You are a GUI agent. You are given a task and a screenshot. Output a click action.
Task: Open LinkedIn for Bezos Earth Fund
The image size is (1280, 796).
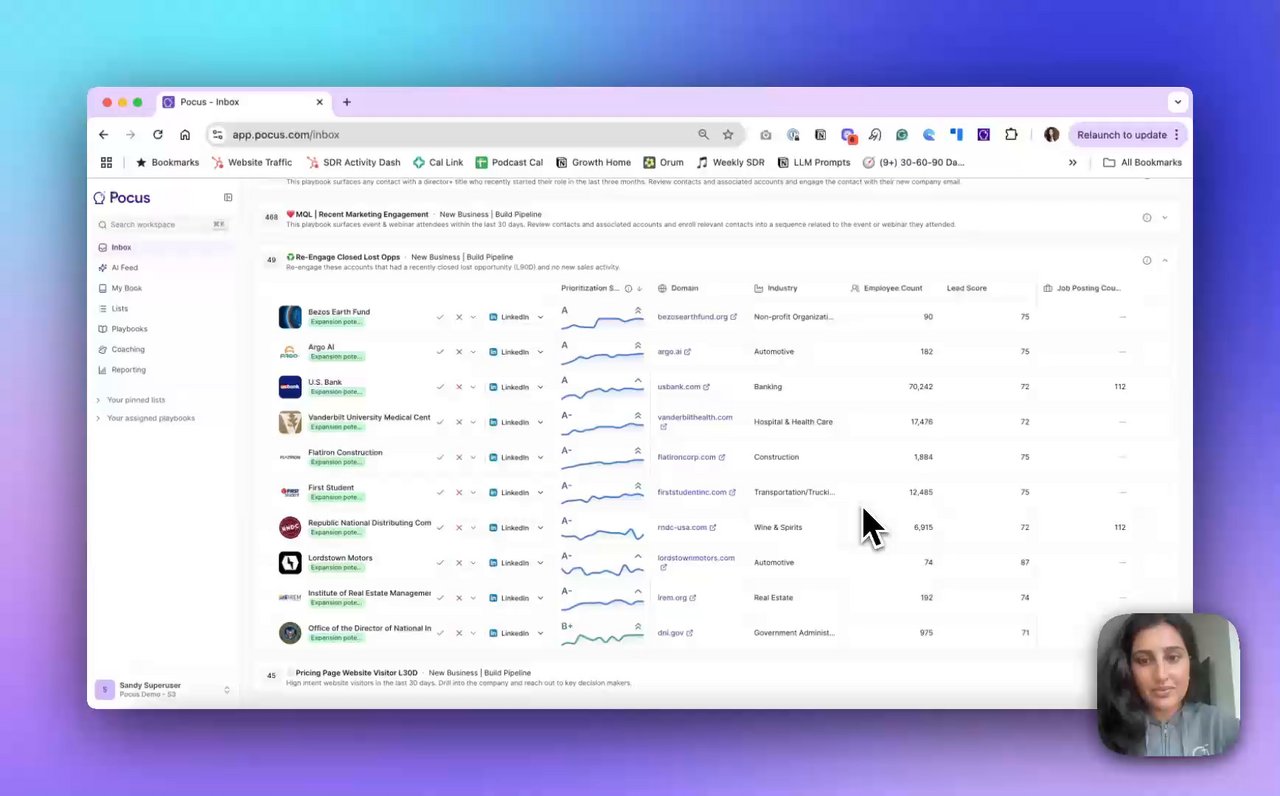point(509,317)
